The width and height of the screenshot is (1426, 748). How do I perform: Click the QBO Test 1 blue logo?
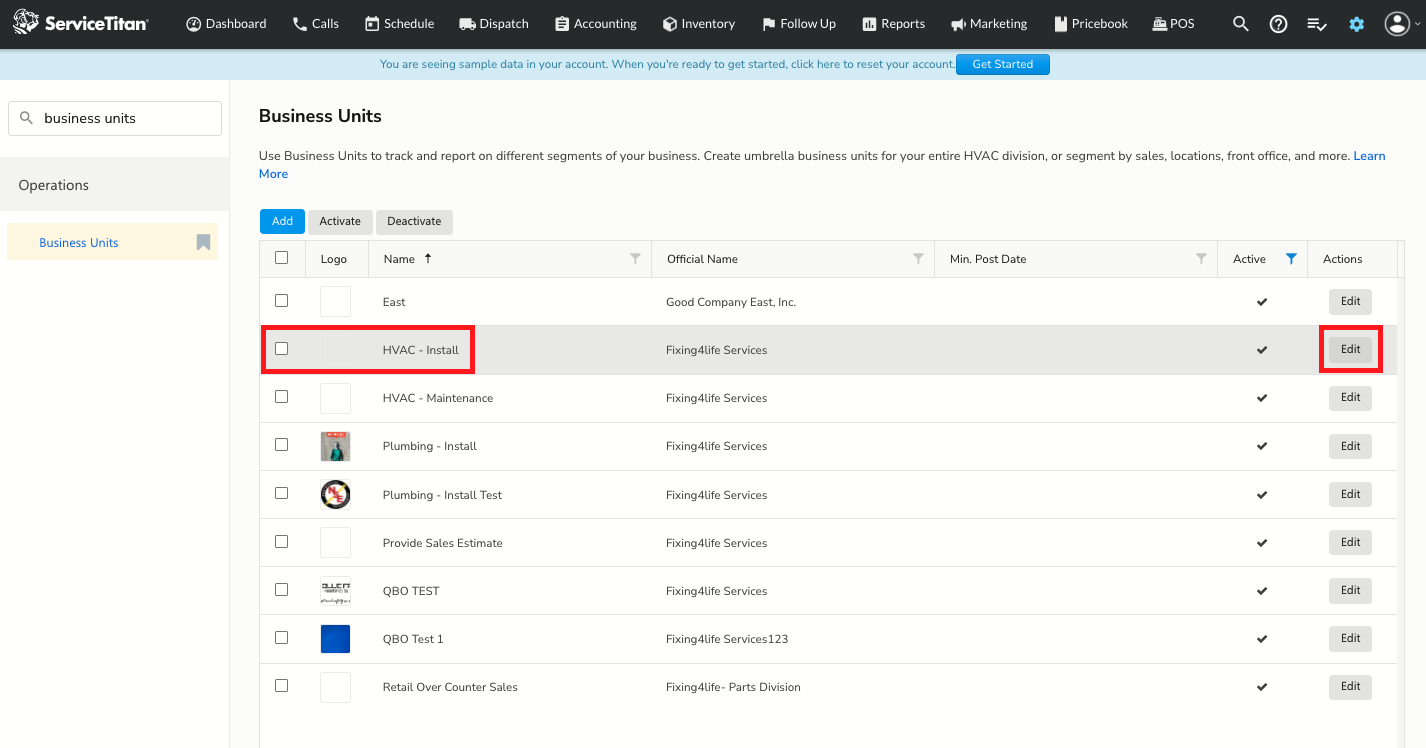[x=335, y=638]
